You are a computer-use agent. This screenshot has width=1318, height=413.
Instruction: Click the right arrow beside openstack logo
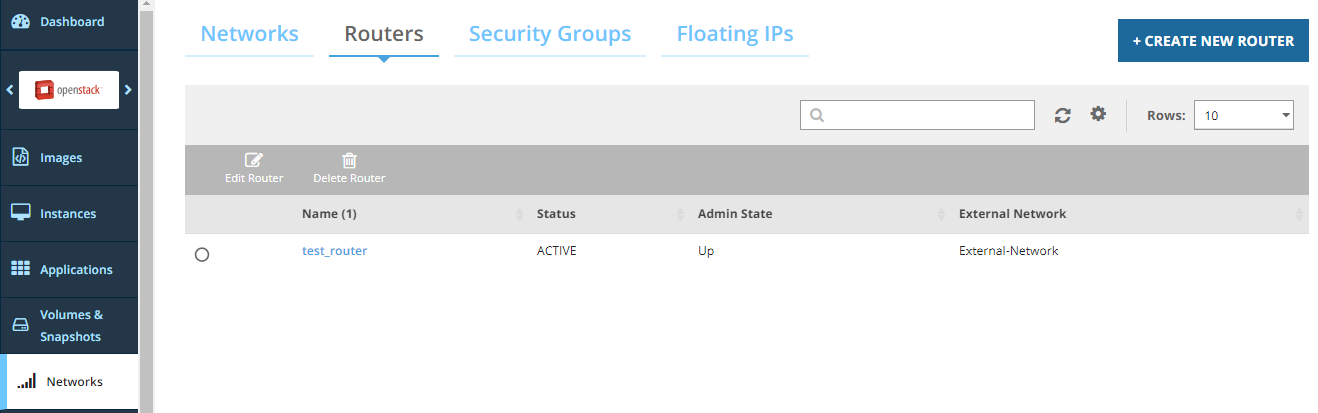click(x=128, y=89)
